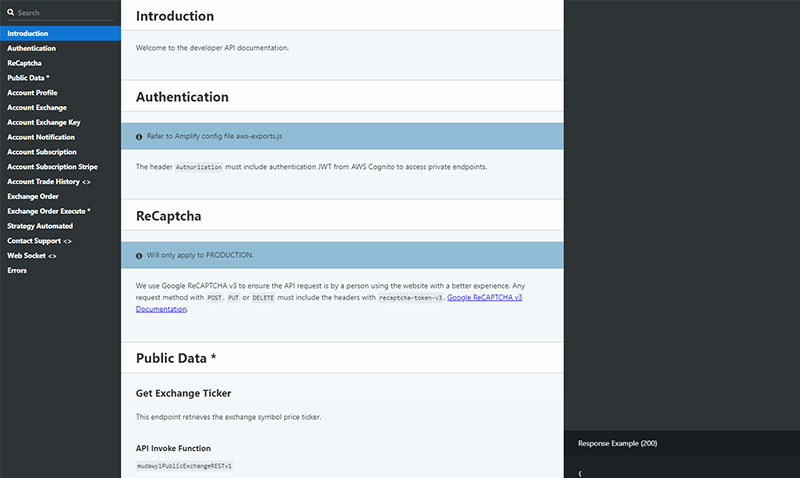The height and width of the screenshot is (478, 800).
Task: Select Account Exchange Key in sidebar
Action: pyautogui.click(x=43, y=122)
